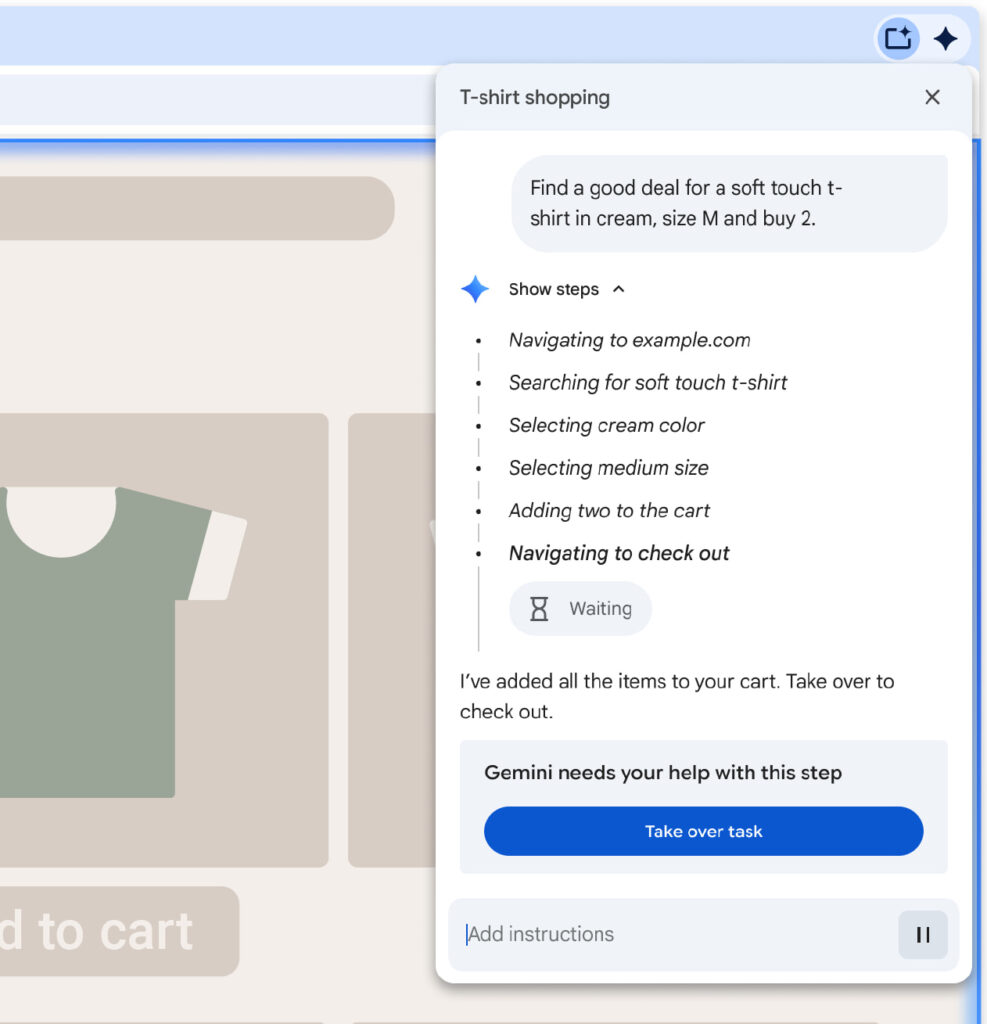Click the T-shirt shopping panel title
Viewport: 987px width, 1024px height.
pyautogui.click(x=534, y=97)
